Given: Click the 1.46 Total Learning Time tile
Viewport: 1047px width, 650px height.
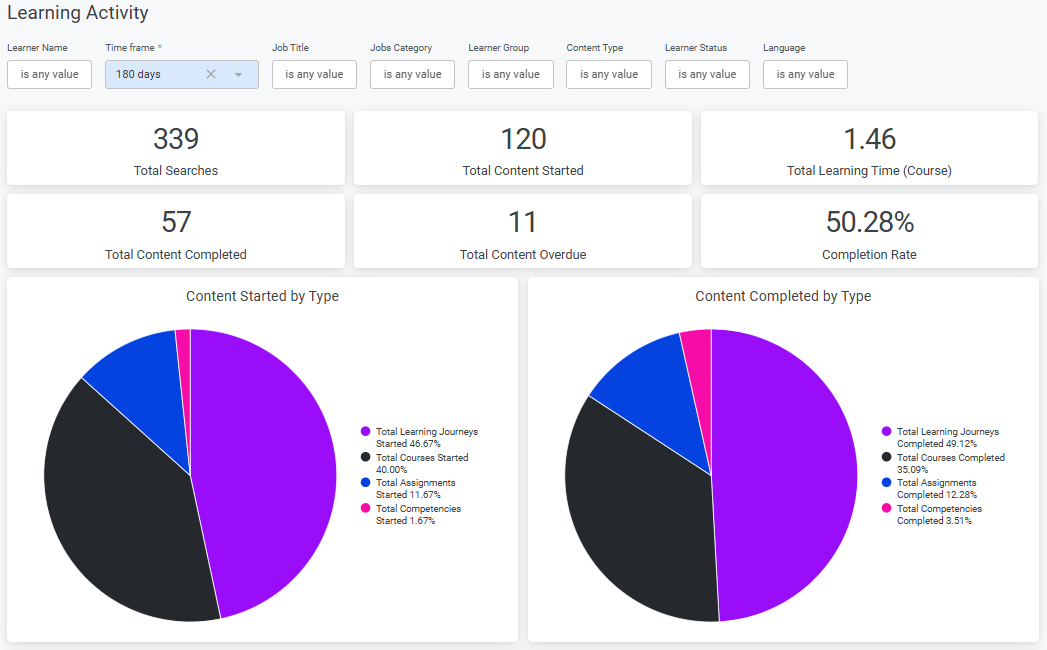Looking at the screenshot, I should [869, 148].
